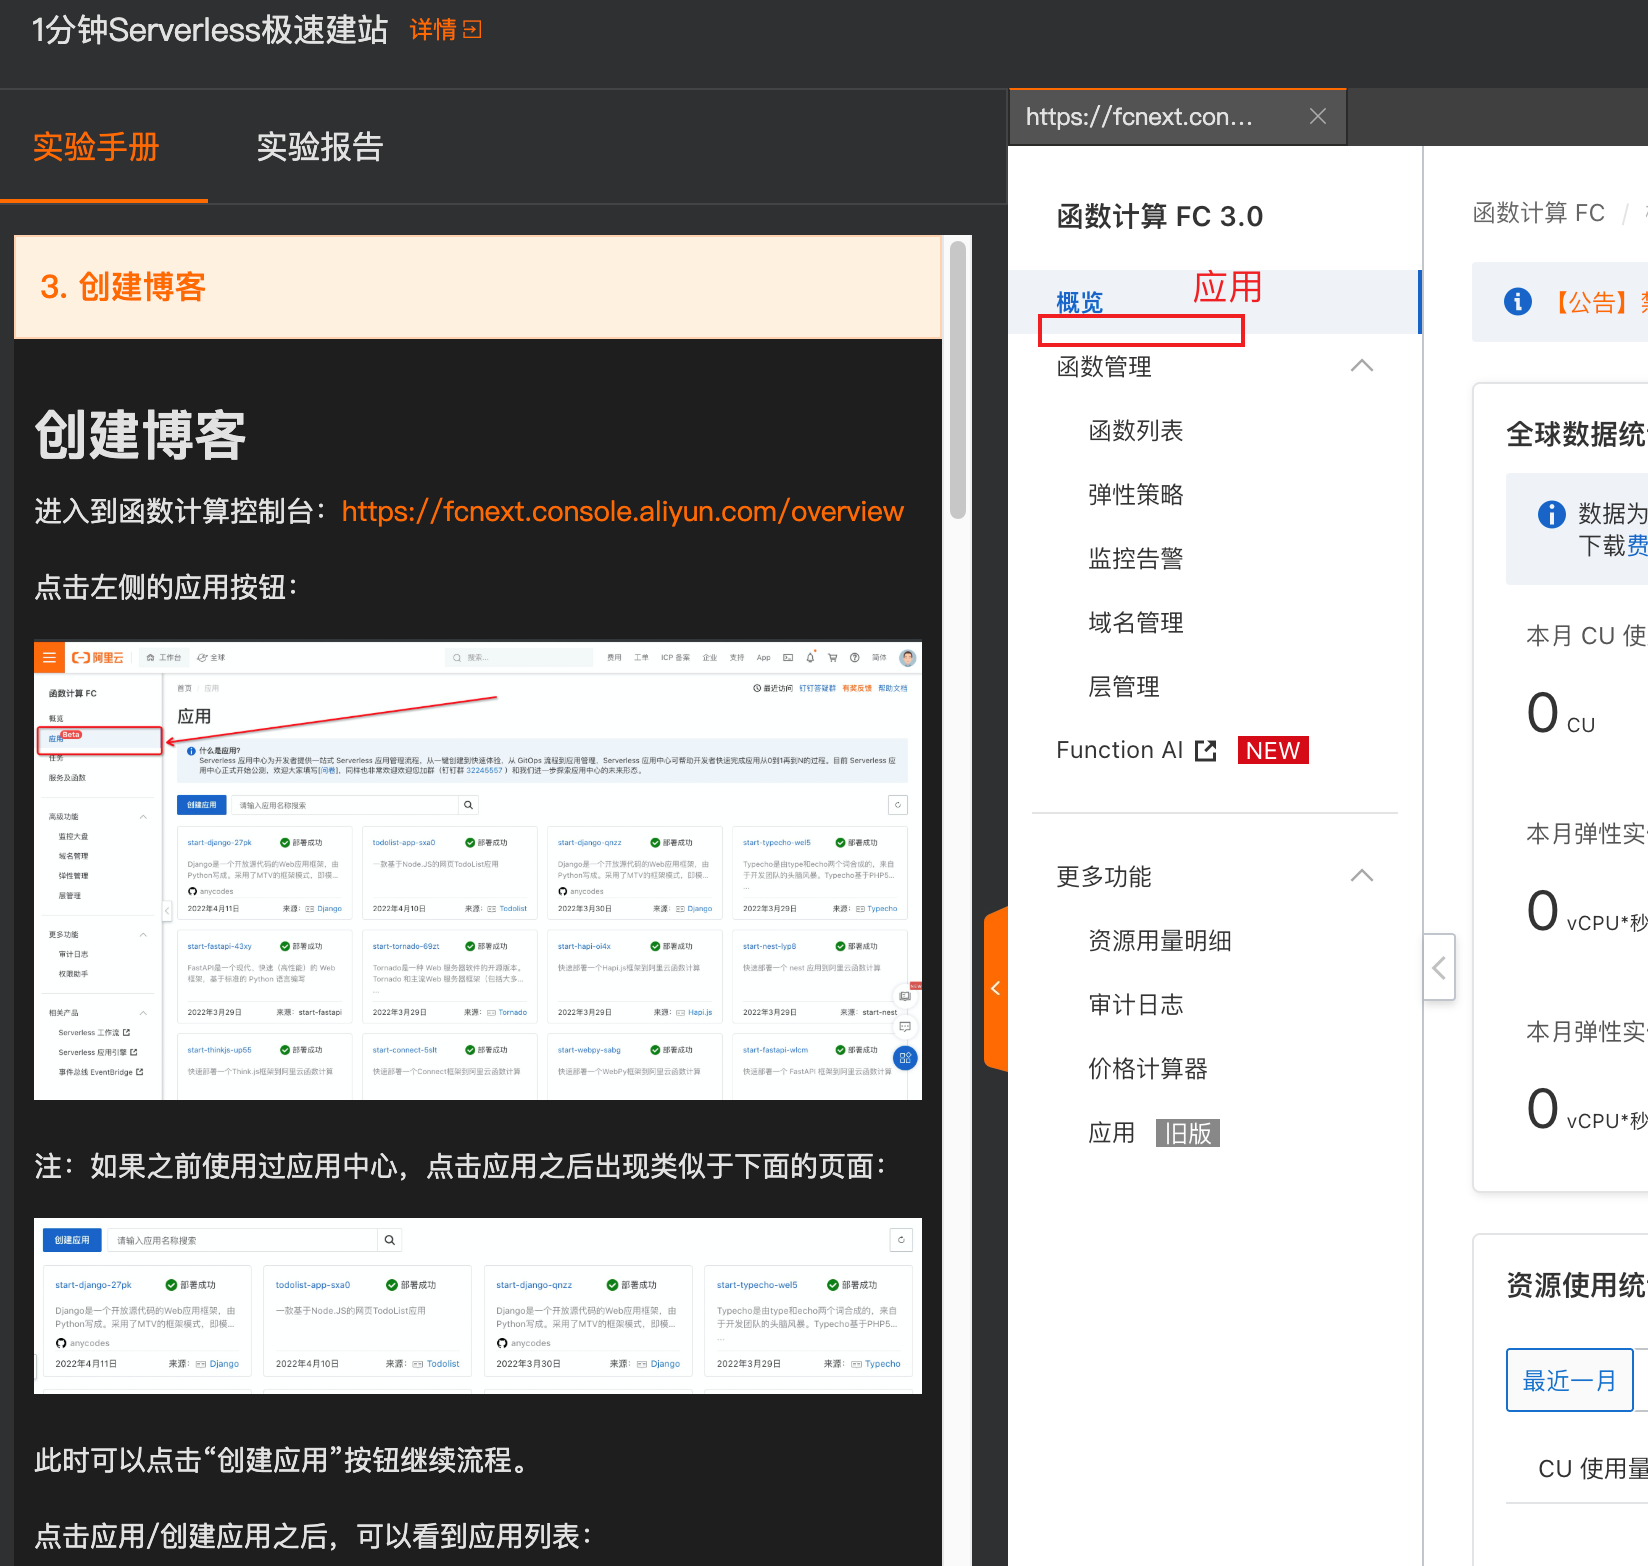Screen dimensions: 1648x1566
Task: Collapse the 更多功能 menu group
Action: coord(1361,876)
